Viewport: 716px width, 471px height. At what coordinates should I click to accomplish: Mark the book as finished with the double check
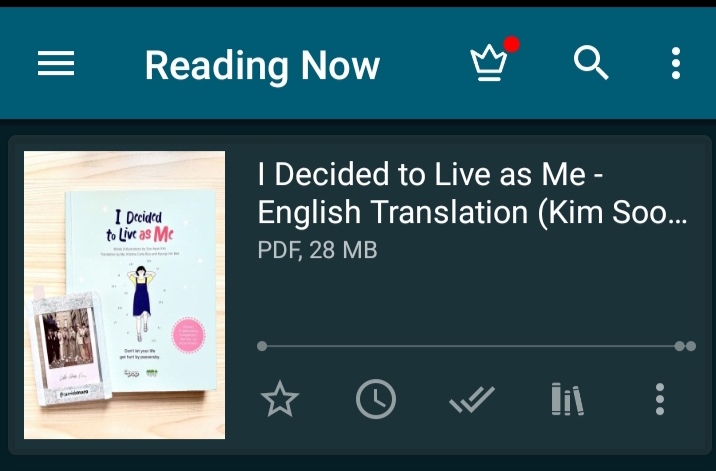tap(471, 400)
